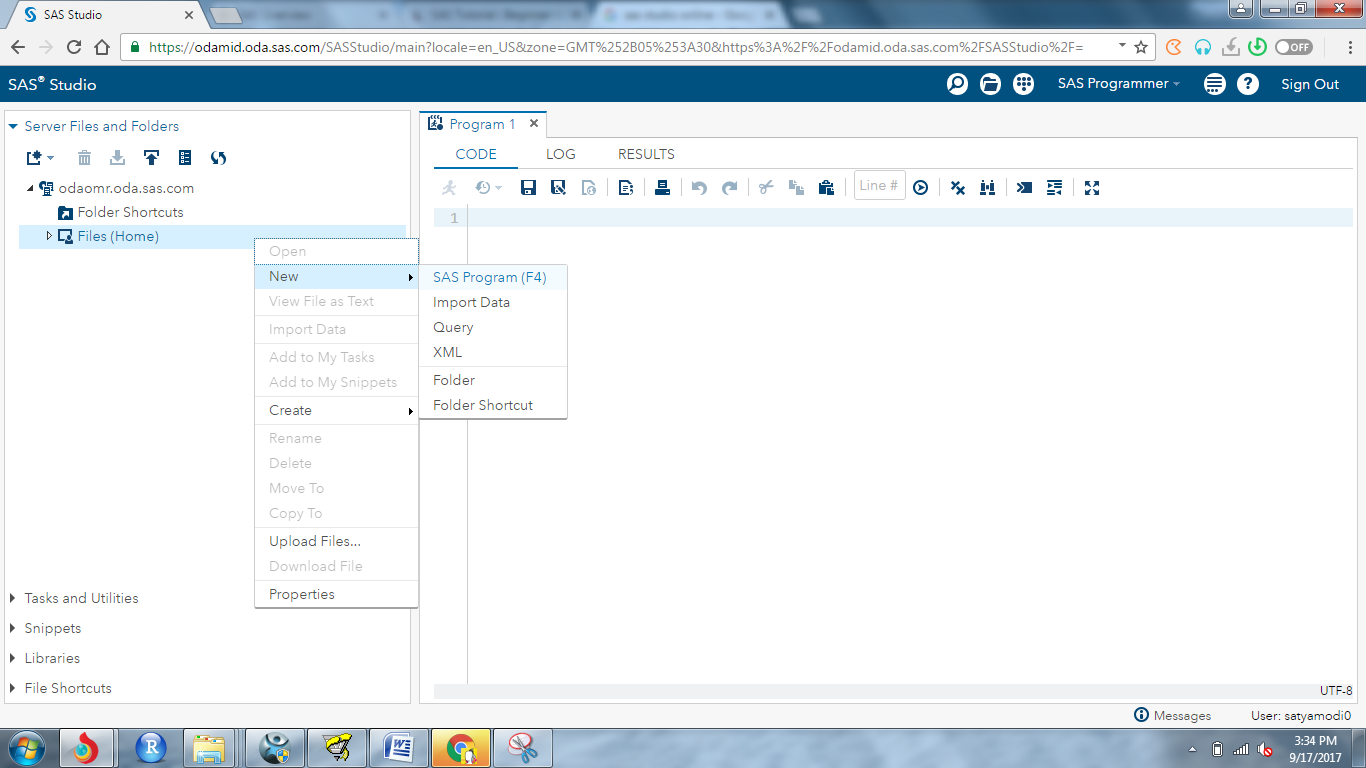
Task: Select Query from the New submenu
Action: point(493,327)
